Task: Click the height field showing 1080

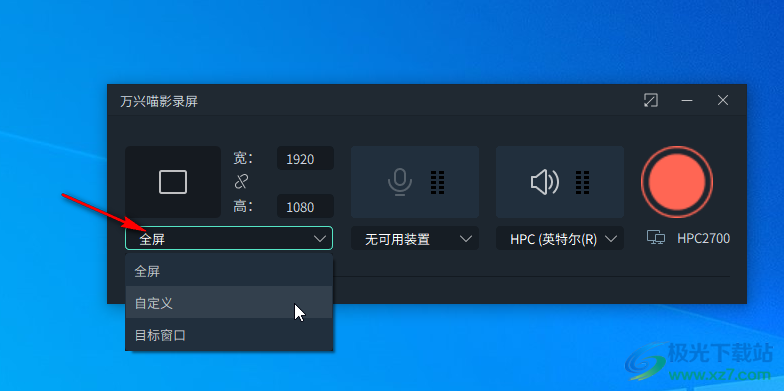Action: click(x=305, y=206)
